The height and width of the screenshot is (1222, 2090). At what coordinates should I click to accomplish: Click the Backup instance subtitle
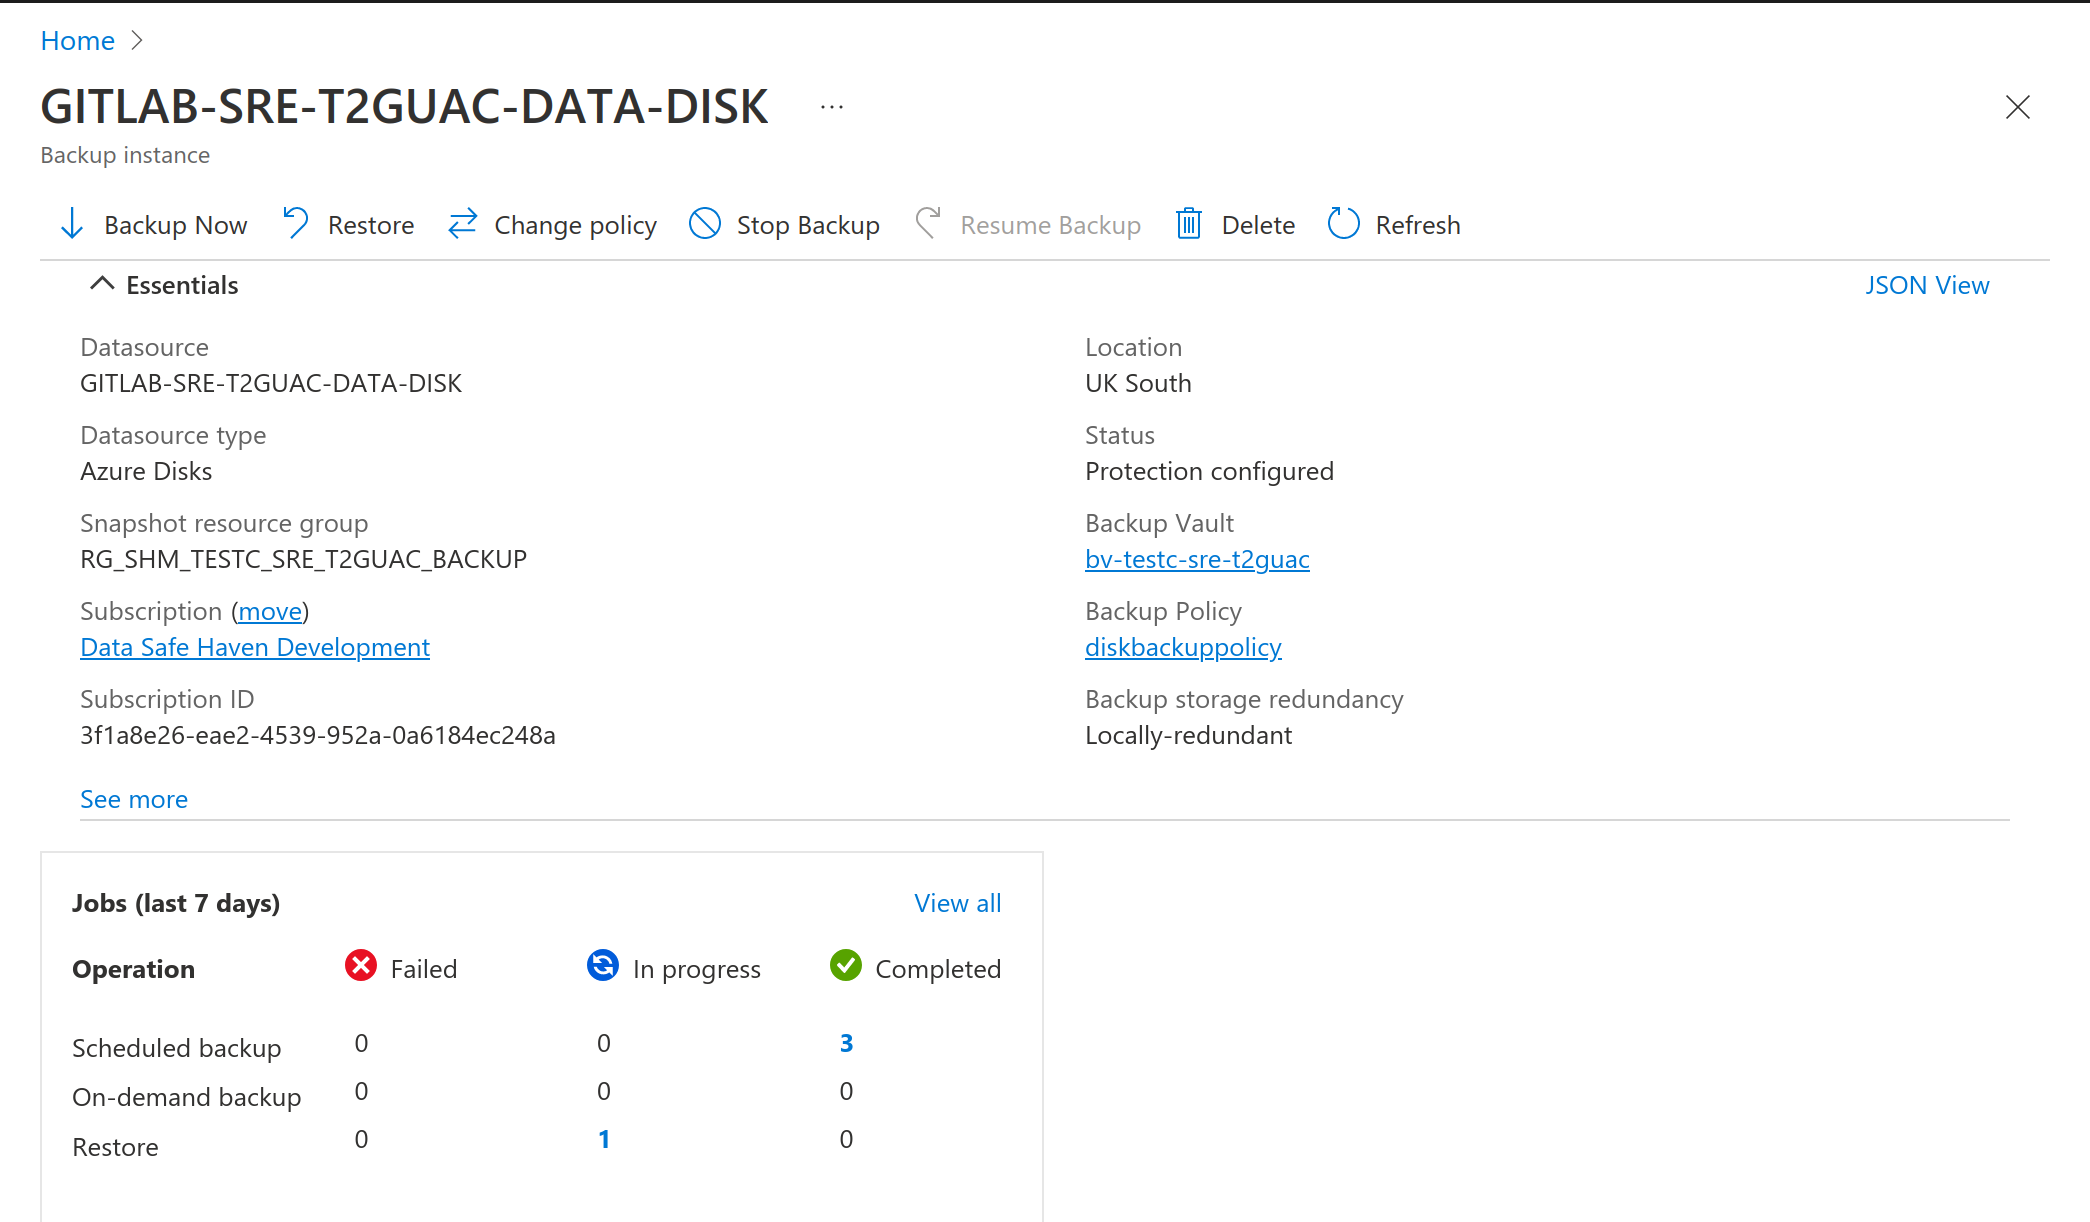click(125, 155)
